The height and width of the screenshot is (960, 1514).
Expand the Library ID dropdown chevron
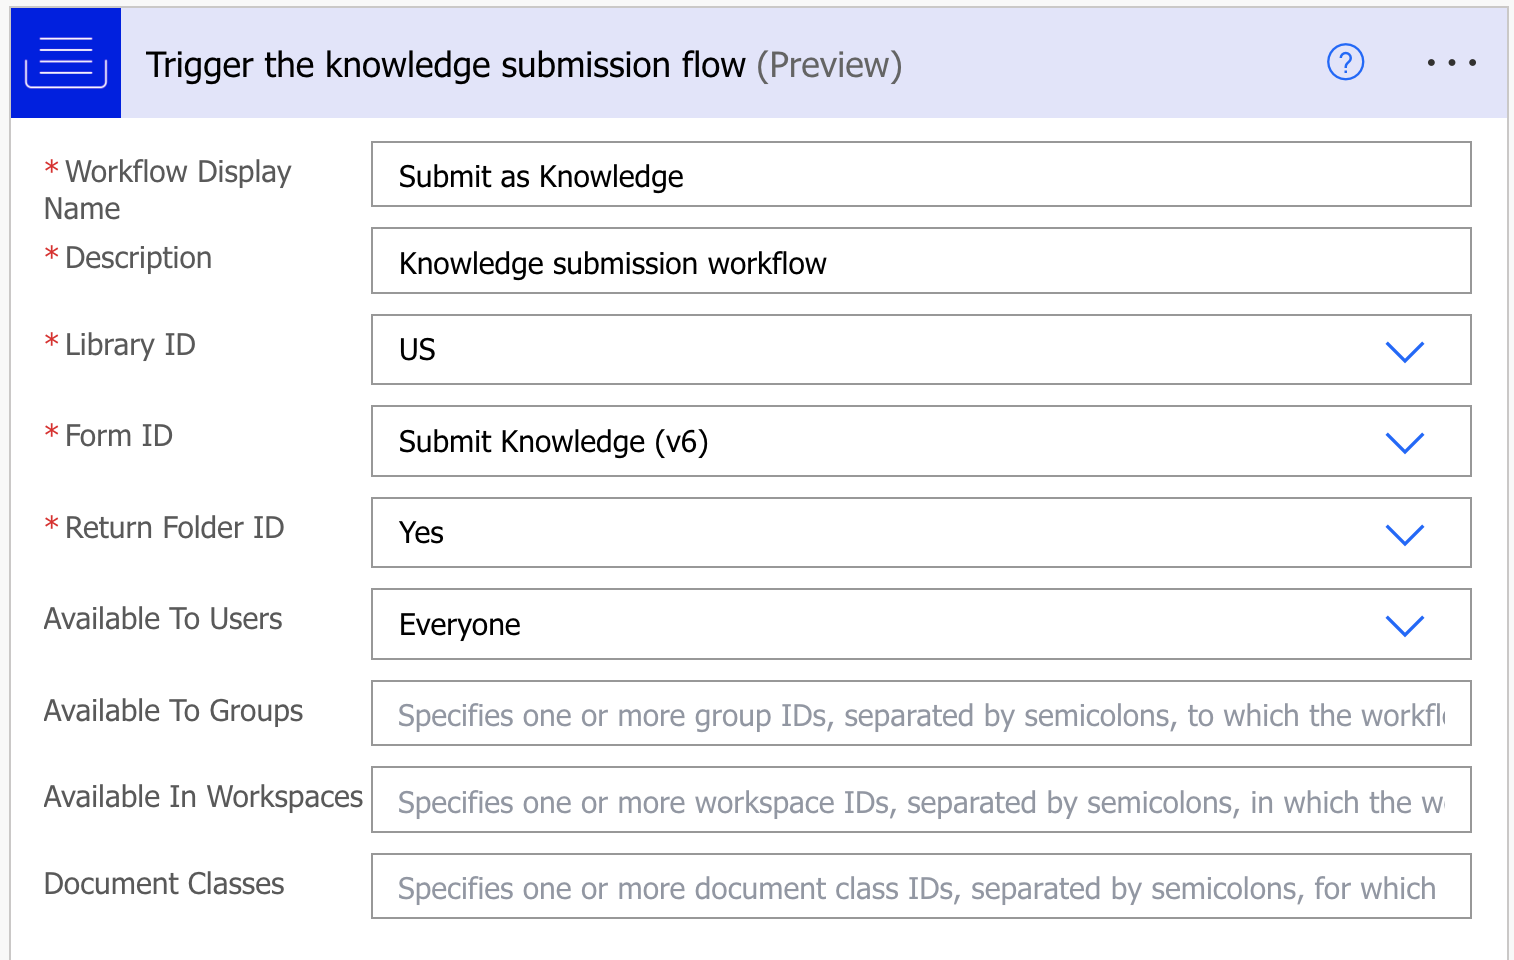1404,351
